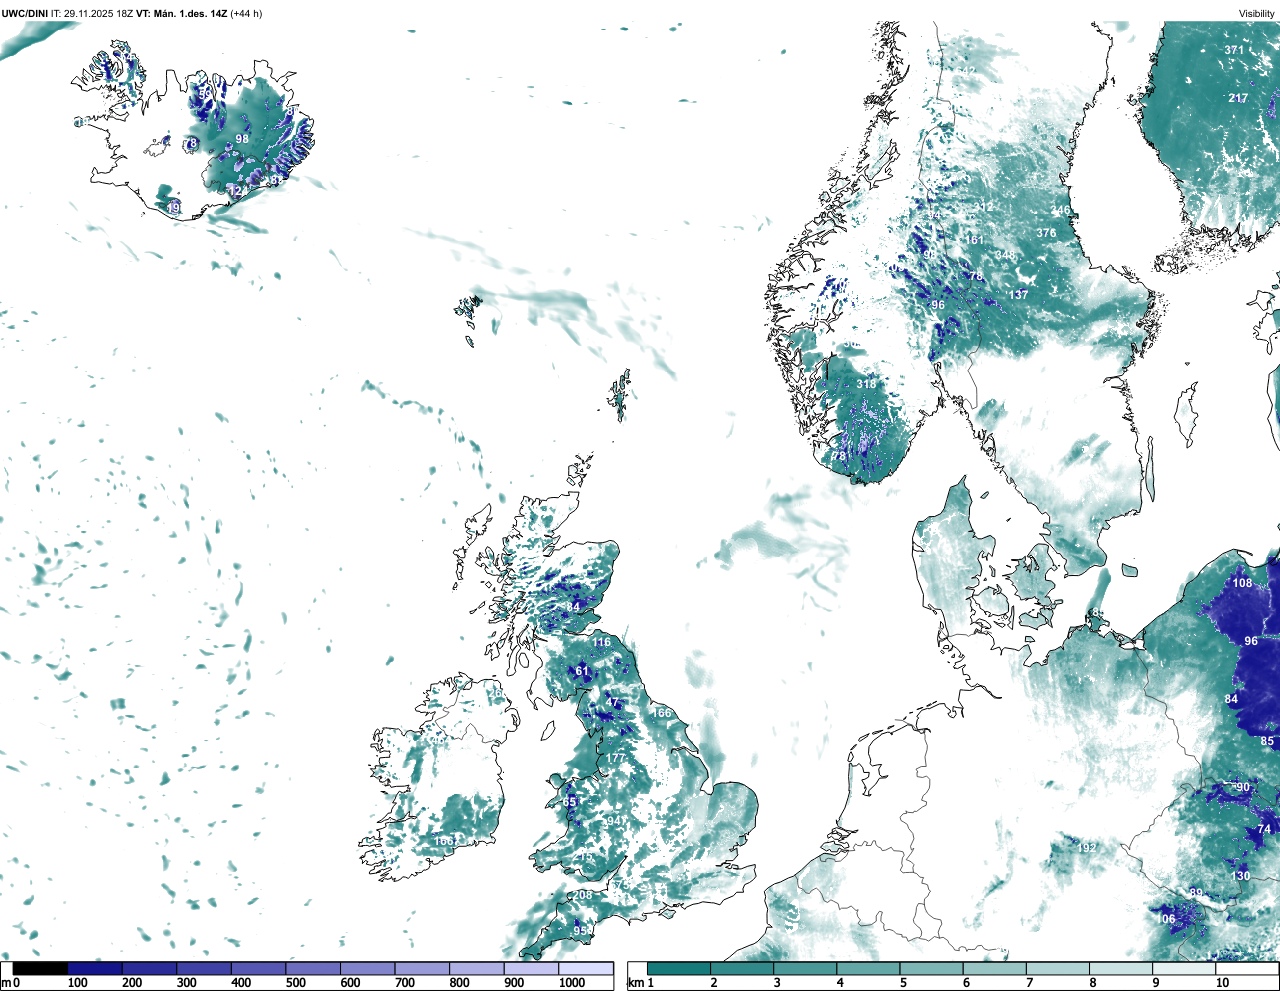Screen dimensions: 1280x991
Task: Click the '312' value over Sweden
Action: tap(984, 207)
